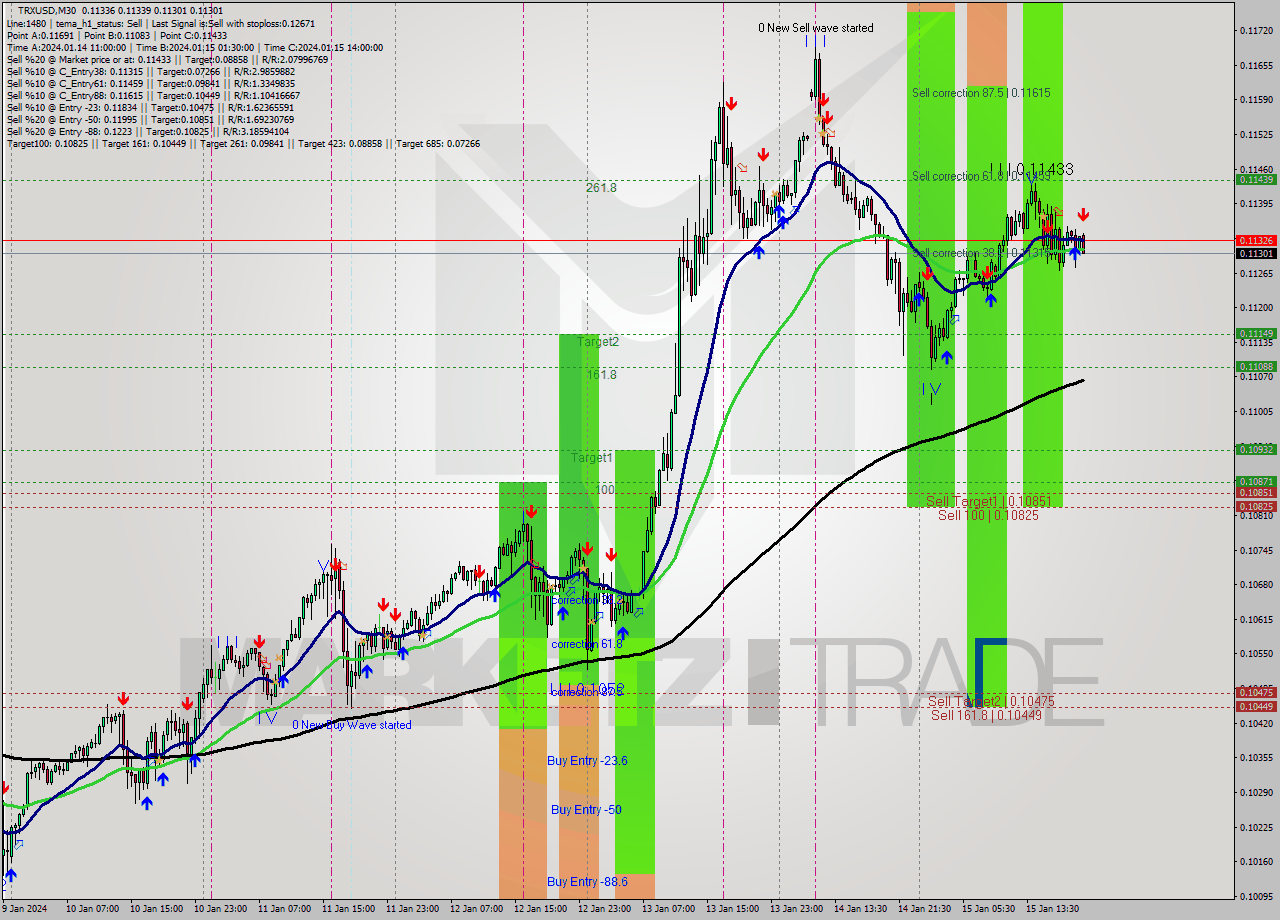Click the 'Sell correction 87.5 | 0.11615' label
The width and height of the screenshot is (1280, 920).
(981, 93)
